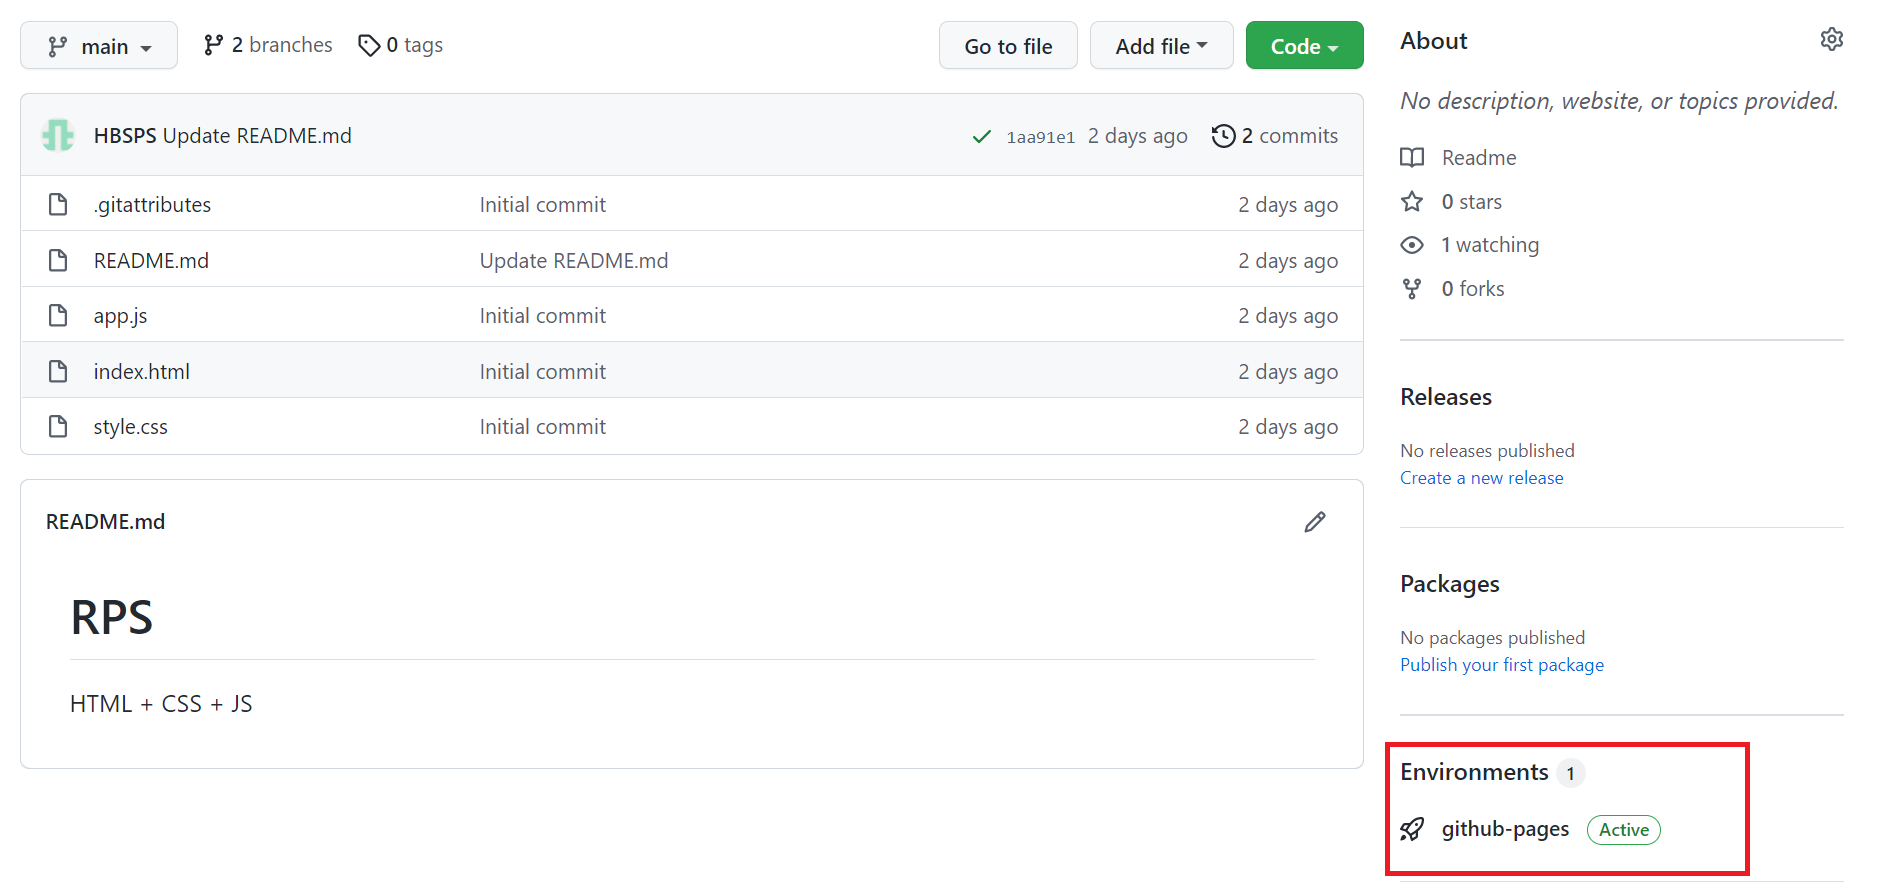Open Initial commit message for .gitattributes
1884x893 pixels.
click(542, 205)
